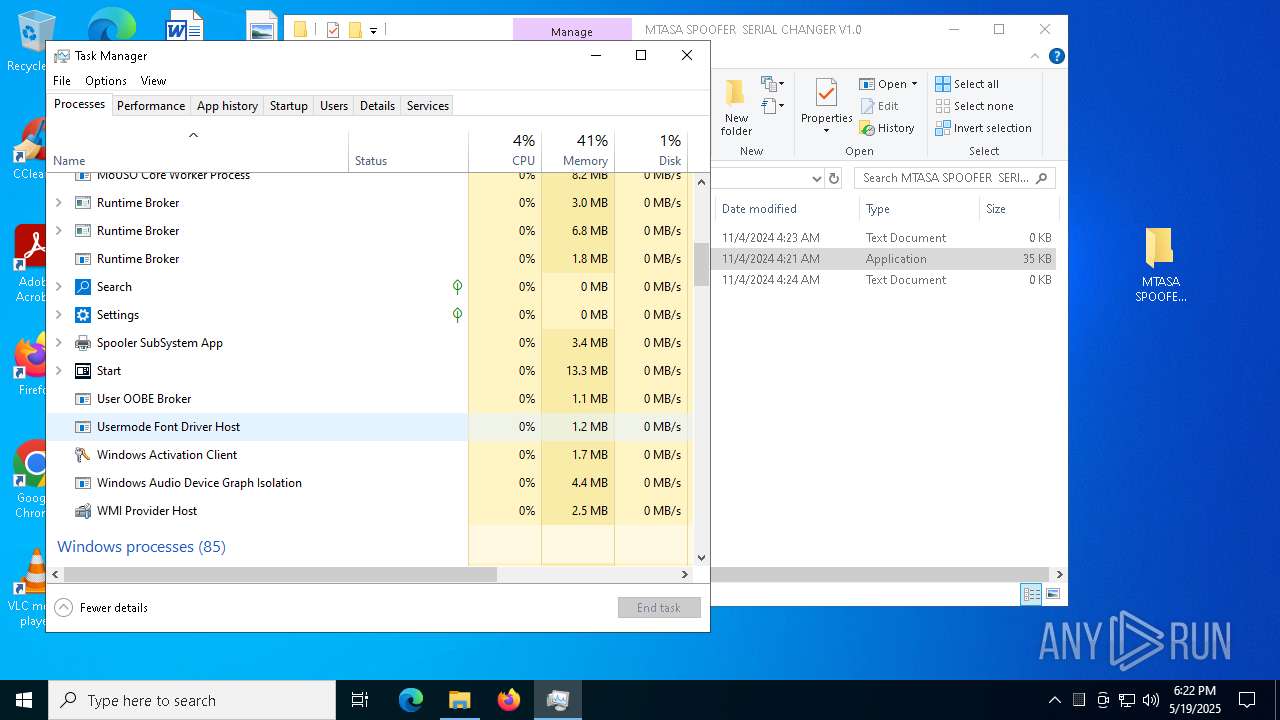Switch to the Startup tab
Viewport: 1280px width, 720px height.
289,105
